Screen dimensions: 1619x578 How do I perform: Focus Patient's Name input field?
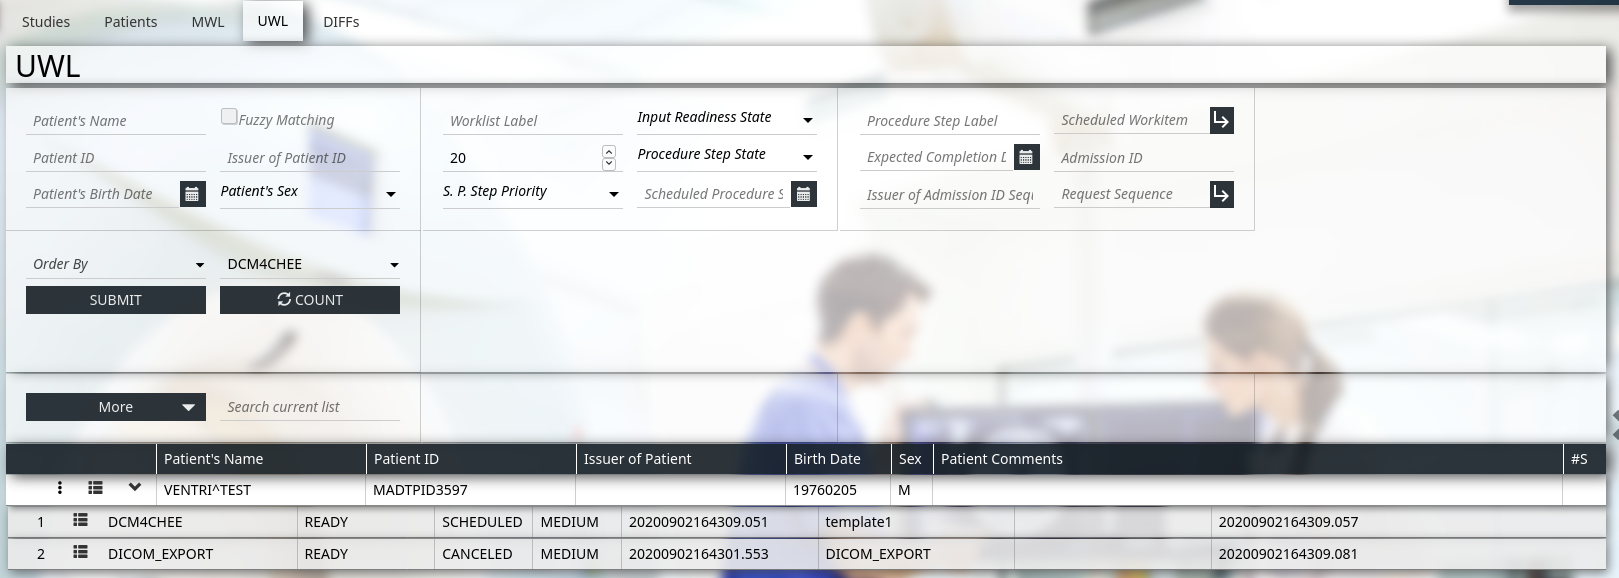pyautogui.click(x=116, y=121)
